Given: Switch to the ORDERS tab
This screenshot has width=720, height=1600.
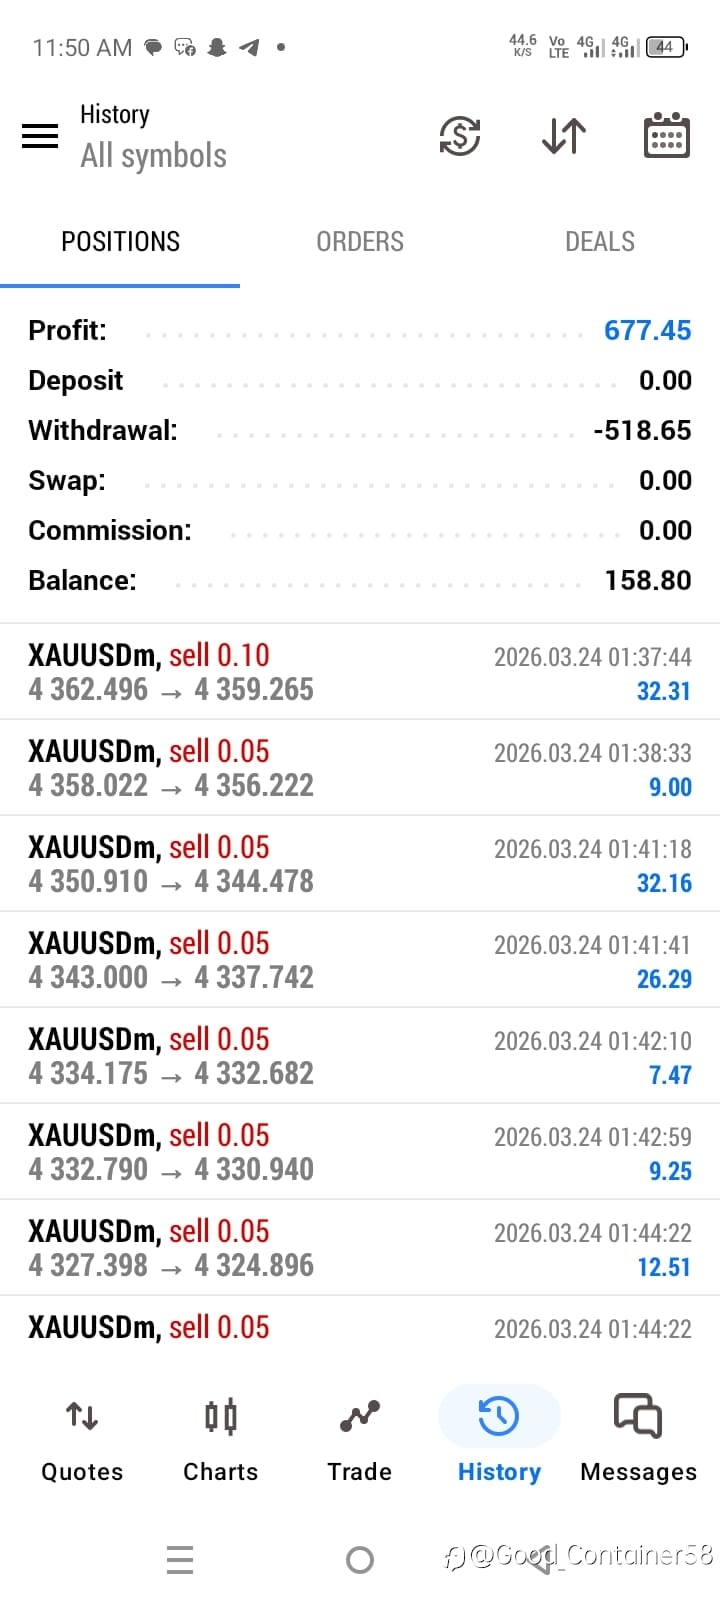Looking at the screenshot, I should click(360, 242).
